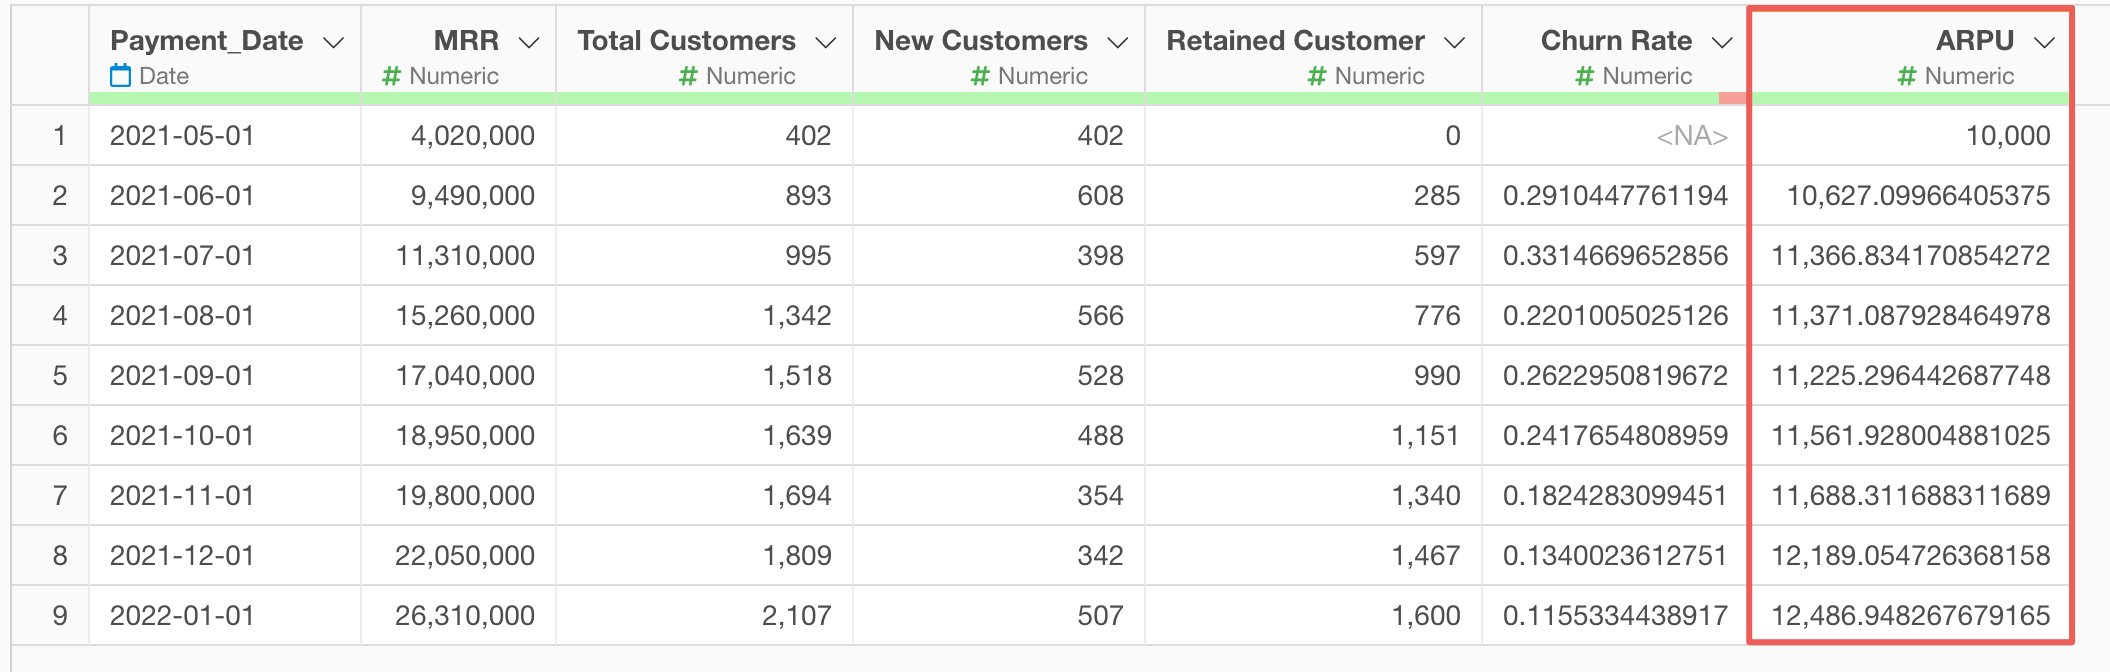The height and width of the screenshot is (672, 2110).
Task: Expand the Retained Customer column menu
Action: (x=1455, y=42)
